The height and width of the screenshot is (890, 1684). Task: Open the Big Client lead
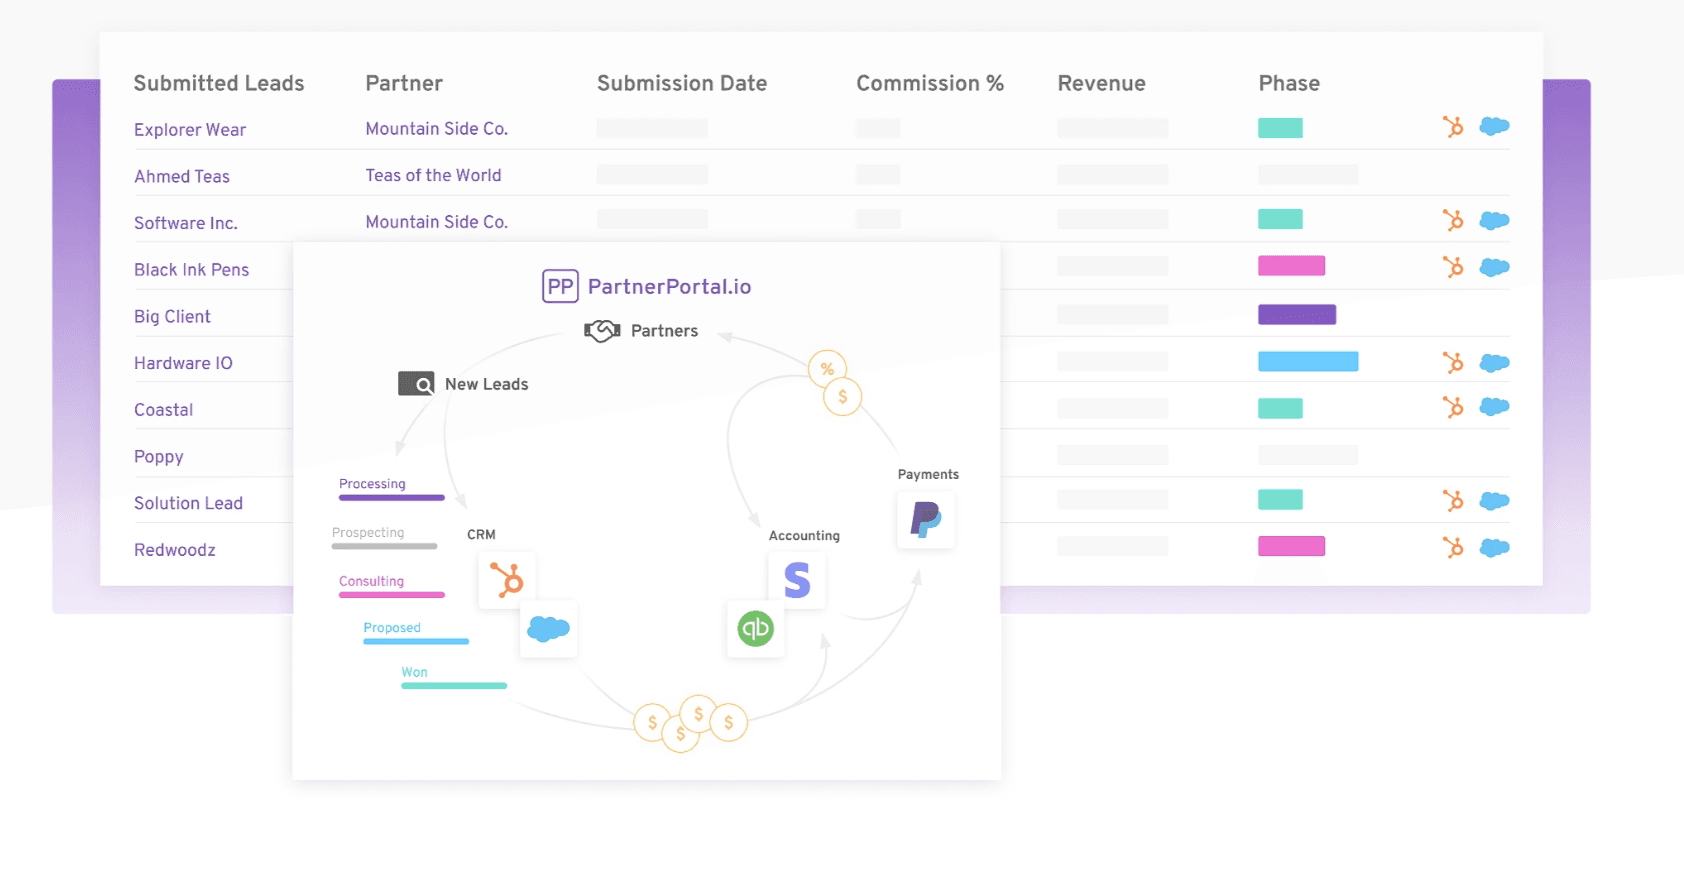click(x=172, y=317)
